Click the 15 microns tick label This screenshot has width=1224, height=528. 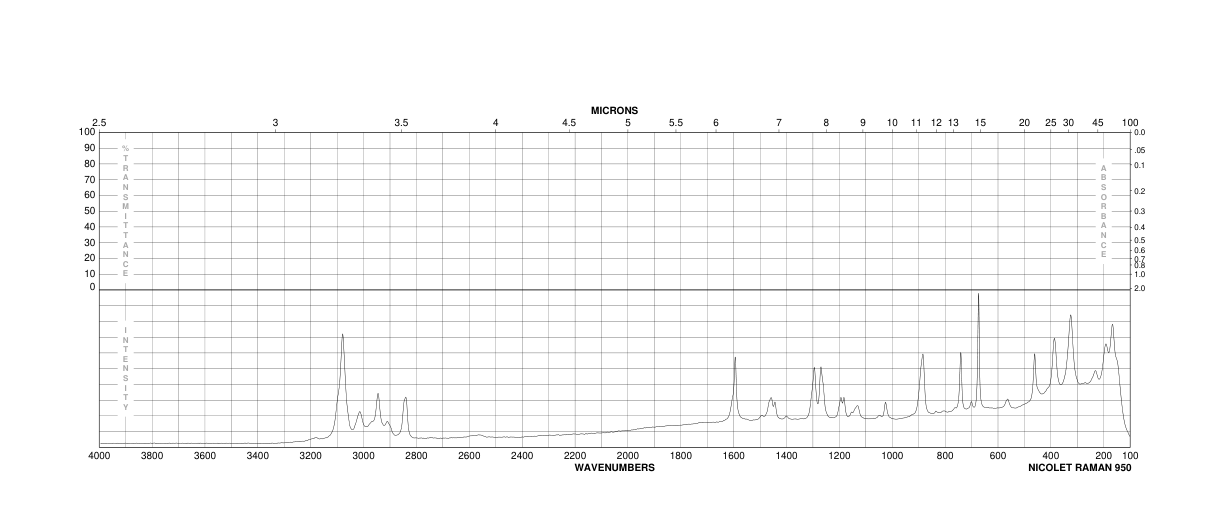pyautogui.click(x=981, y=123)
